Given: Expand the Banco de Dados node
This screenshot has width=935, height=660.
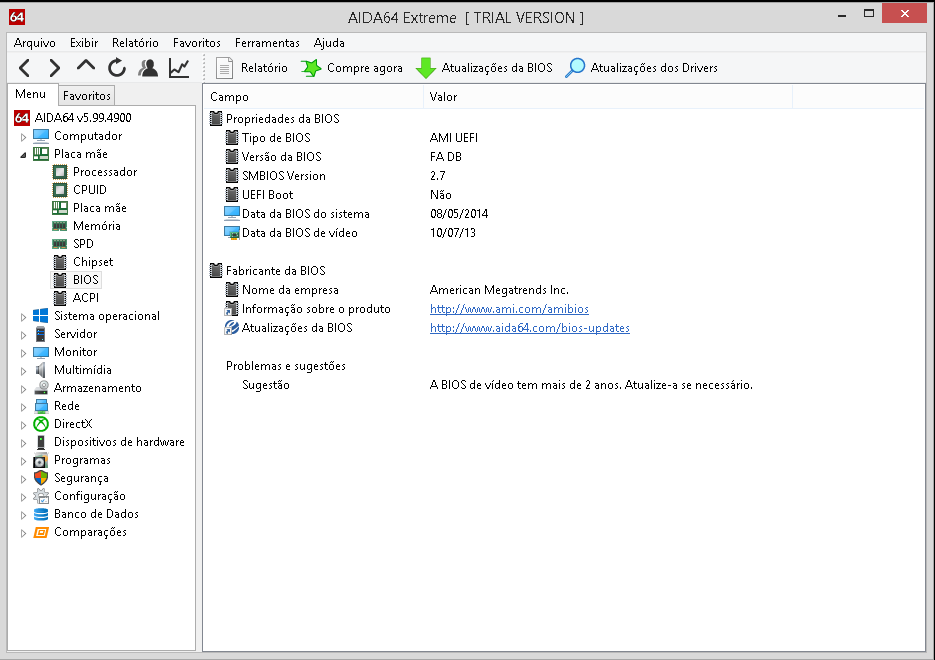Looking at the screenshot, I should [23, 515].
